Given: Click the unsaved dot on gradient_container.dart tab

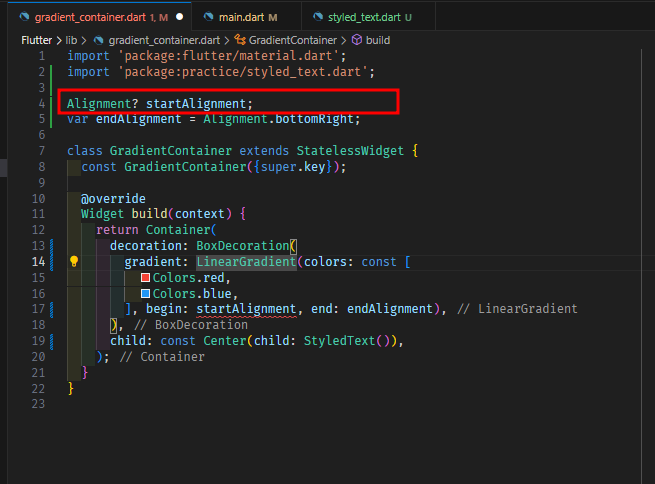Looking at the screenshot, I should coord(180,17).
